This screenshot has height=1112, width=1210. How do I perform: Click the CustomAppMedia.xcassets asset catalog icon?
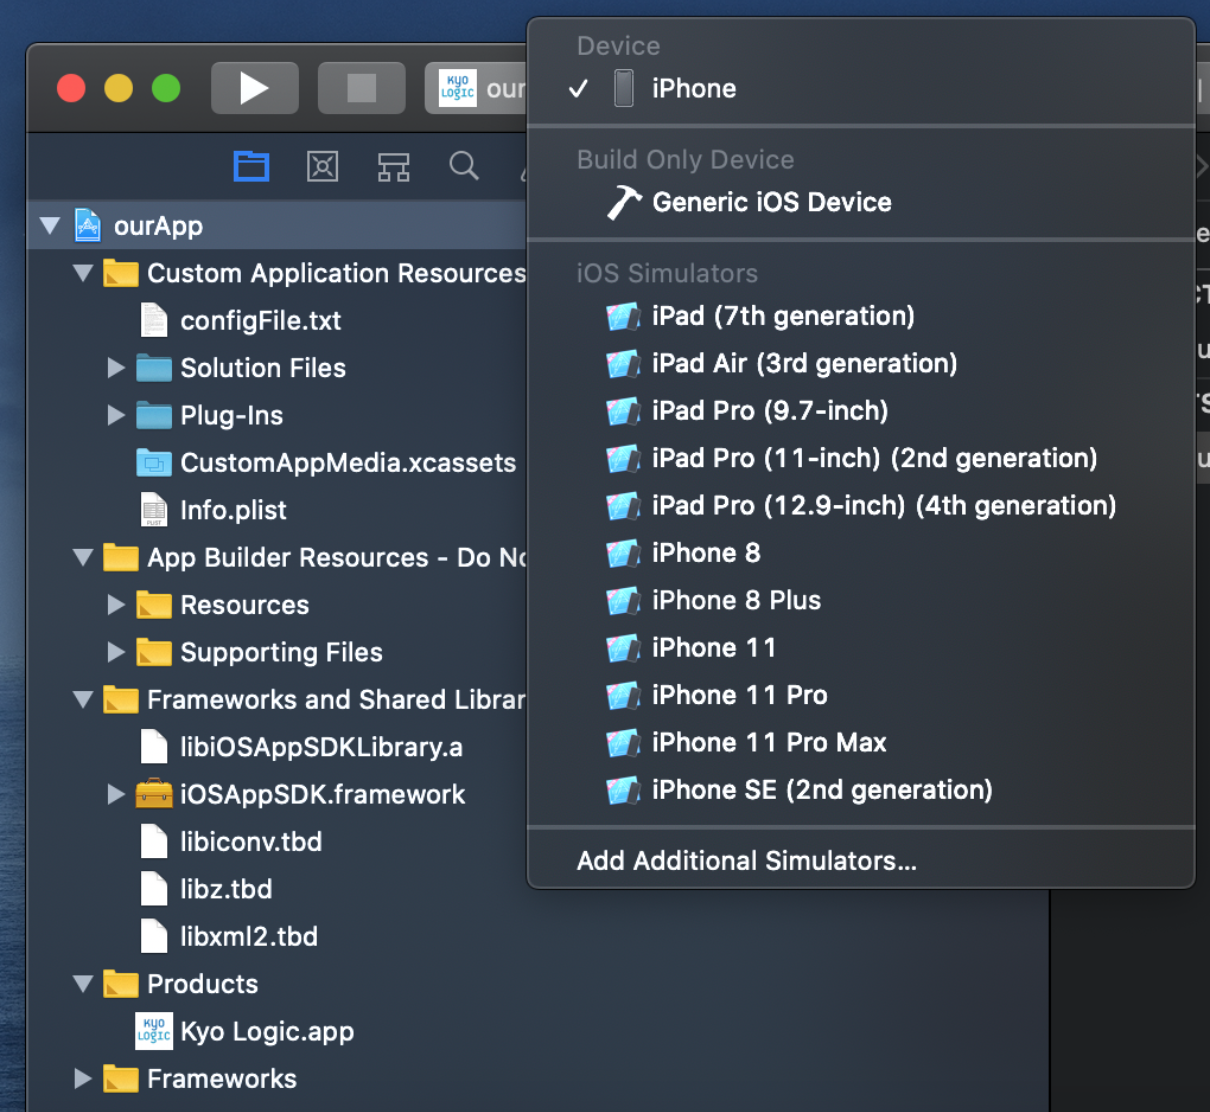click(x=154, y=463)
